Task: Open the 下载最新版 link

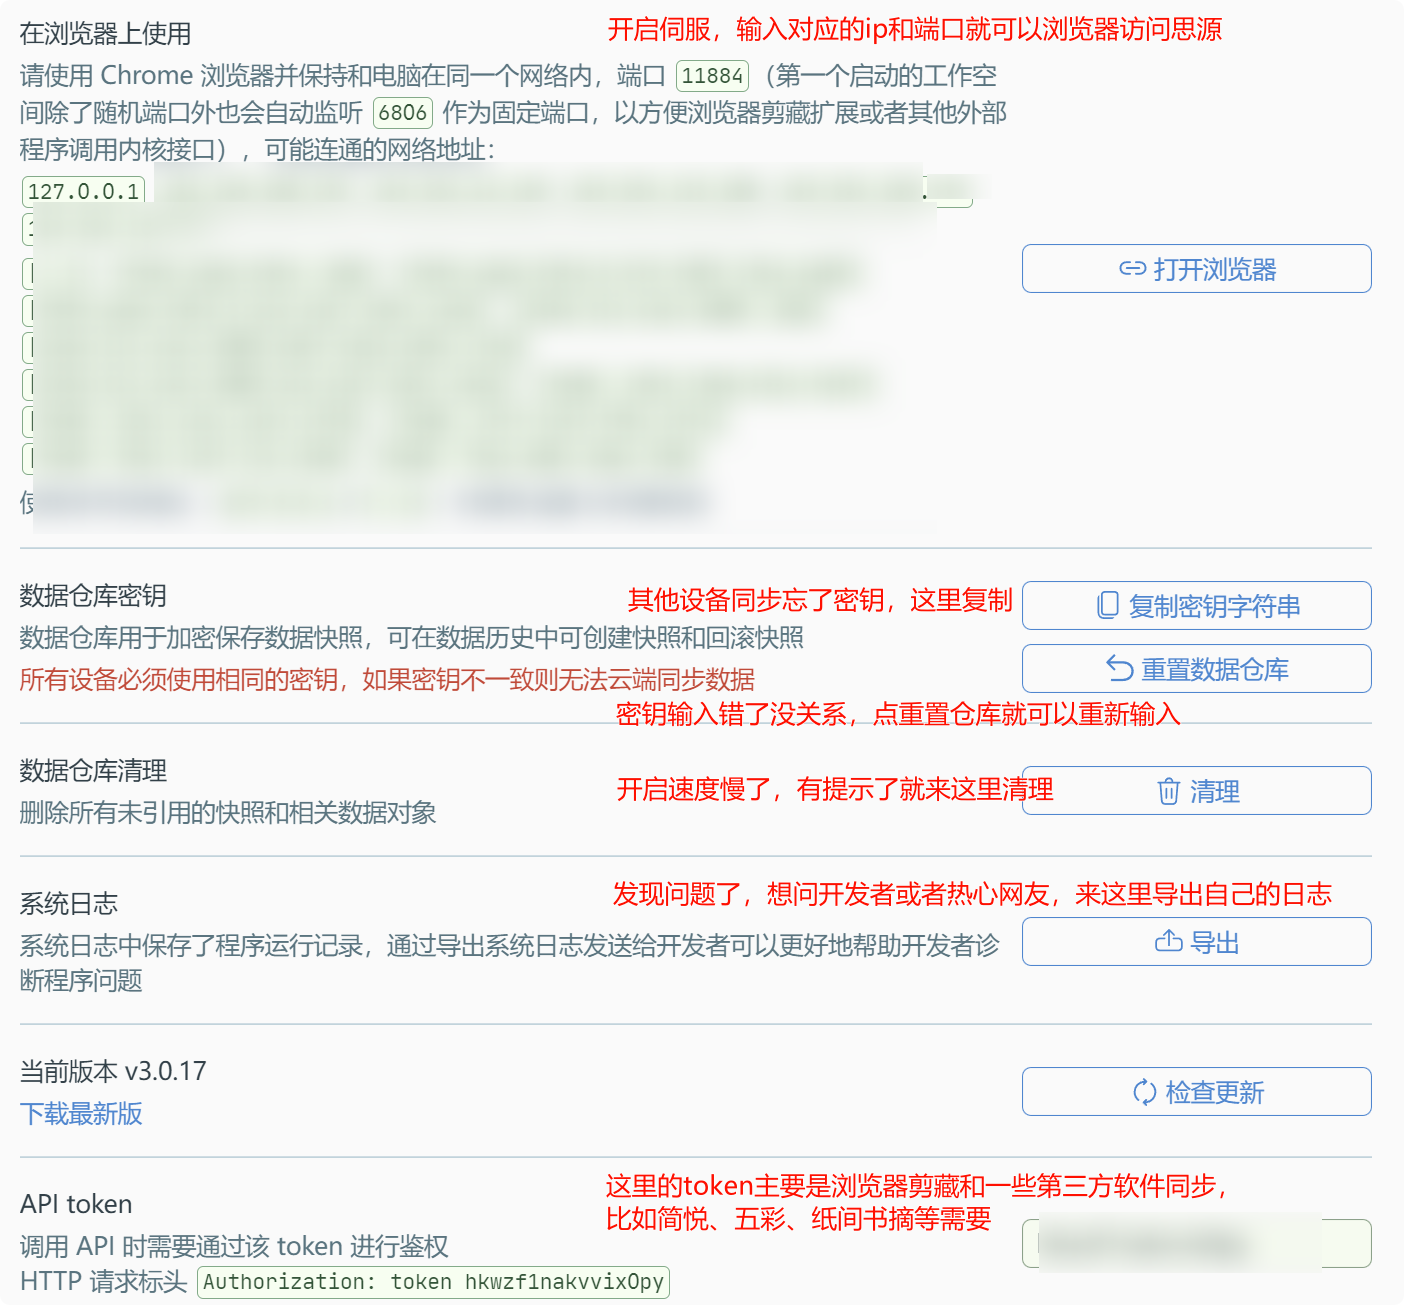Action: (x=81, y=1113)
